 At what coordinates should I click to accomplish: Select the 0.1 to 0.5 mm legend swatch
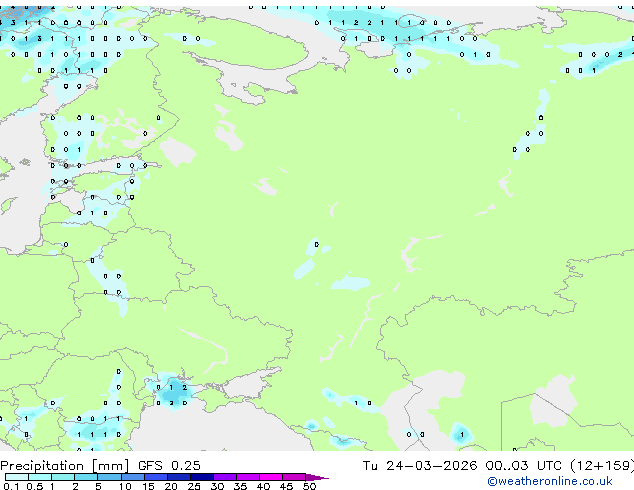17,477
